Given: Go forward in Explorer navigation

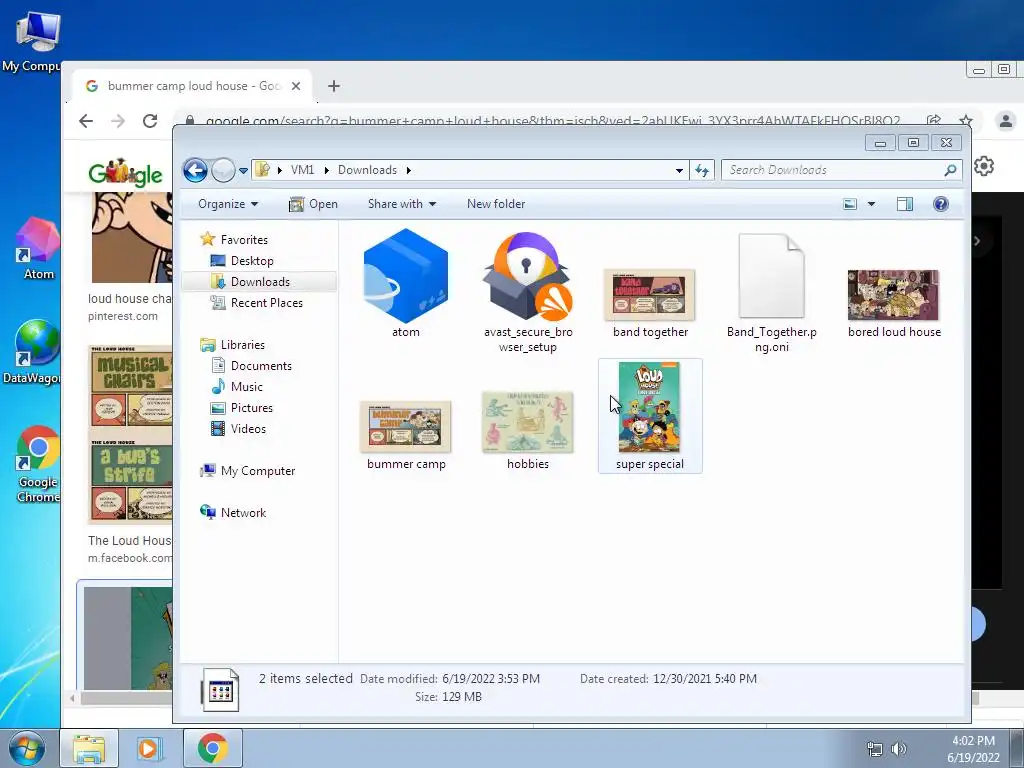Looking at the screenshot, I should point(223,170).
